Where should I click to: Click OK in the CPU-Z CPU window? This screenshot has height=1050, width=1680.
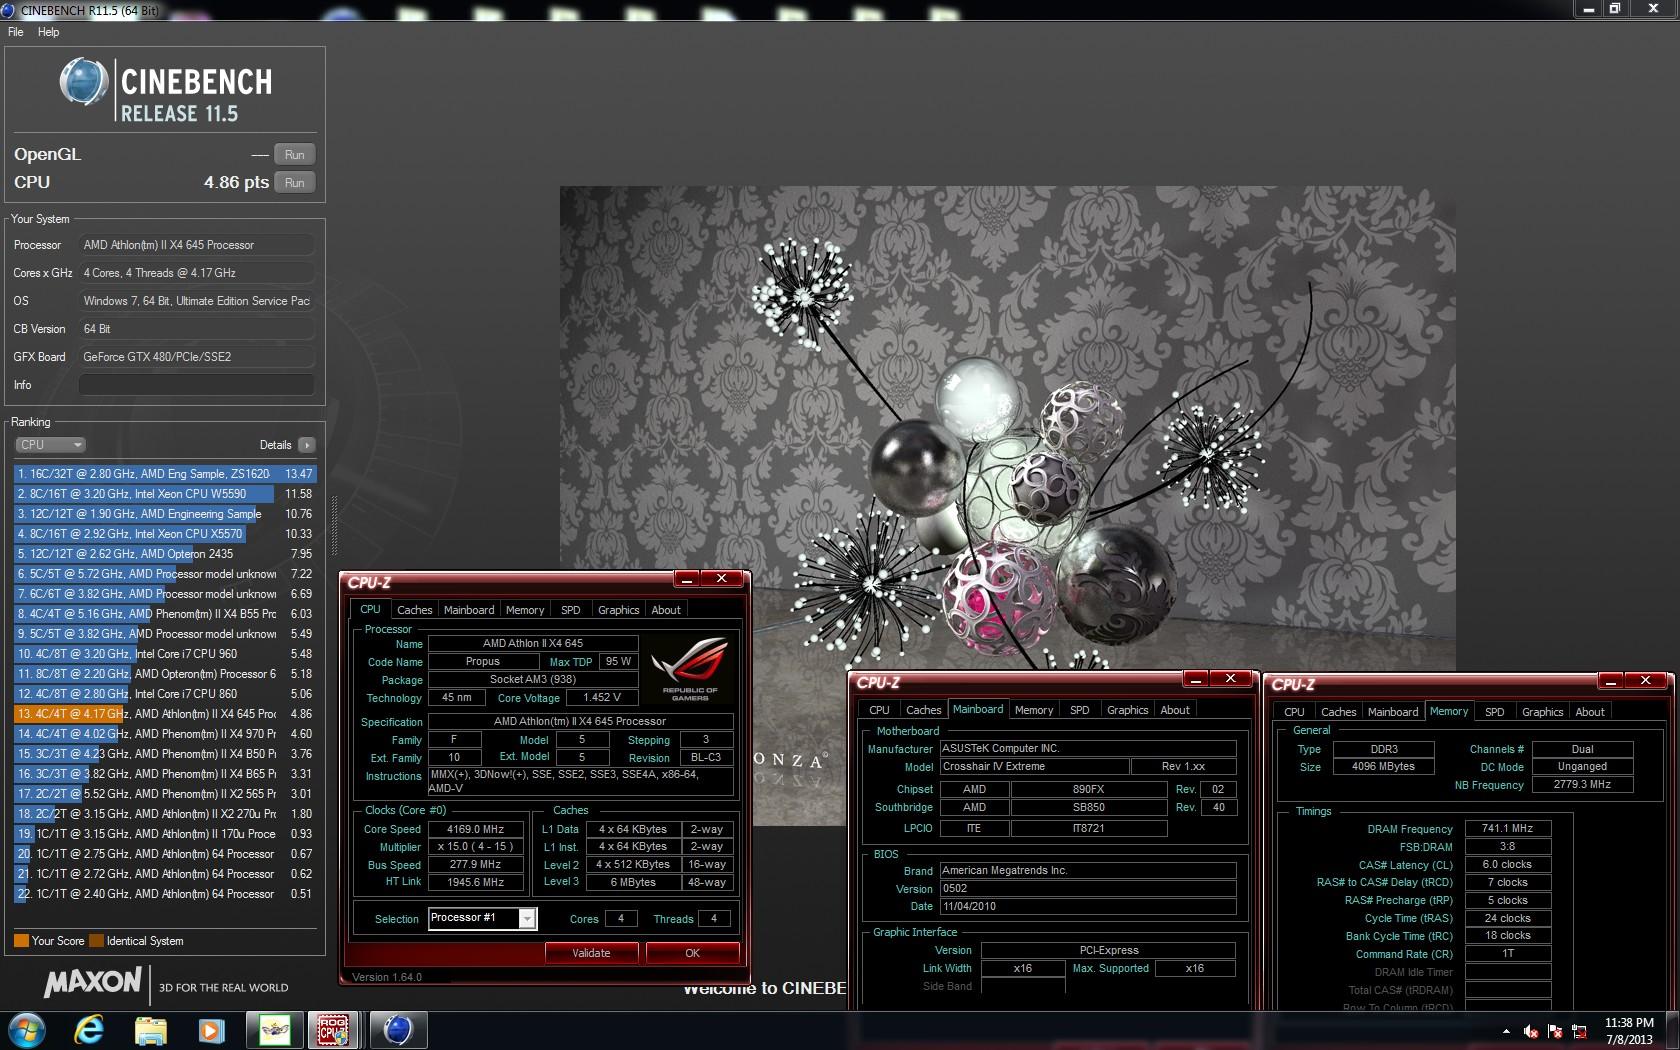[692, 953]
